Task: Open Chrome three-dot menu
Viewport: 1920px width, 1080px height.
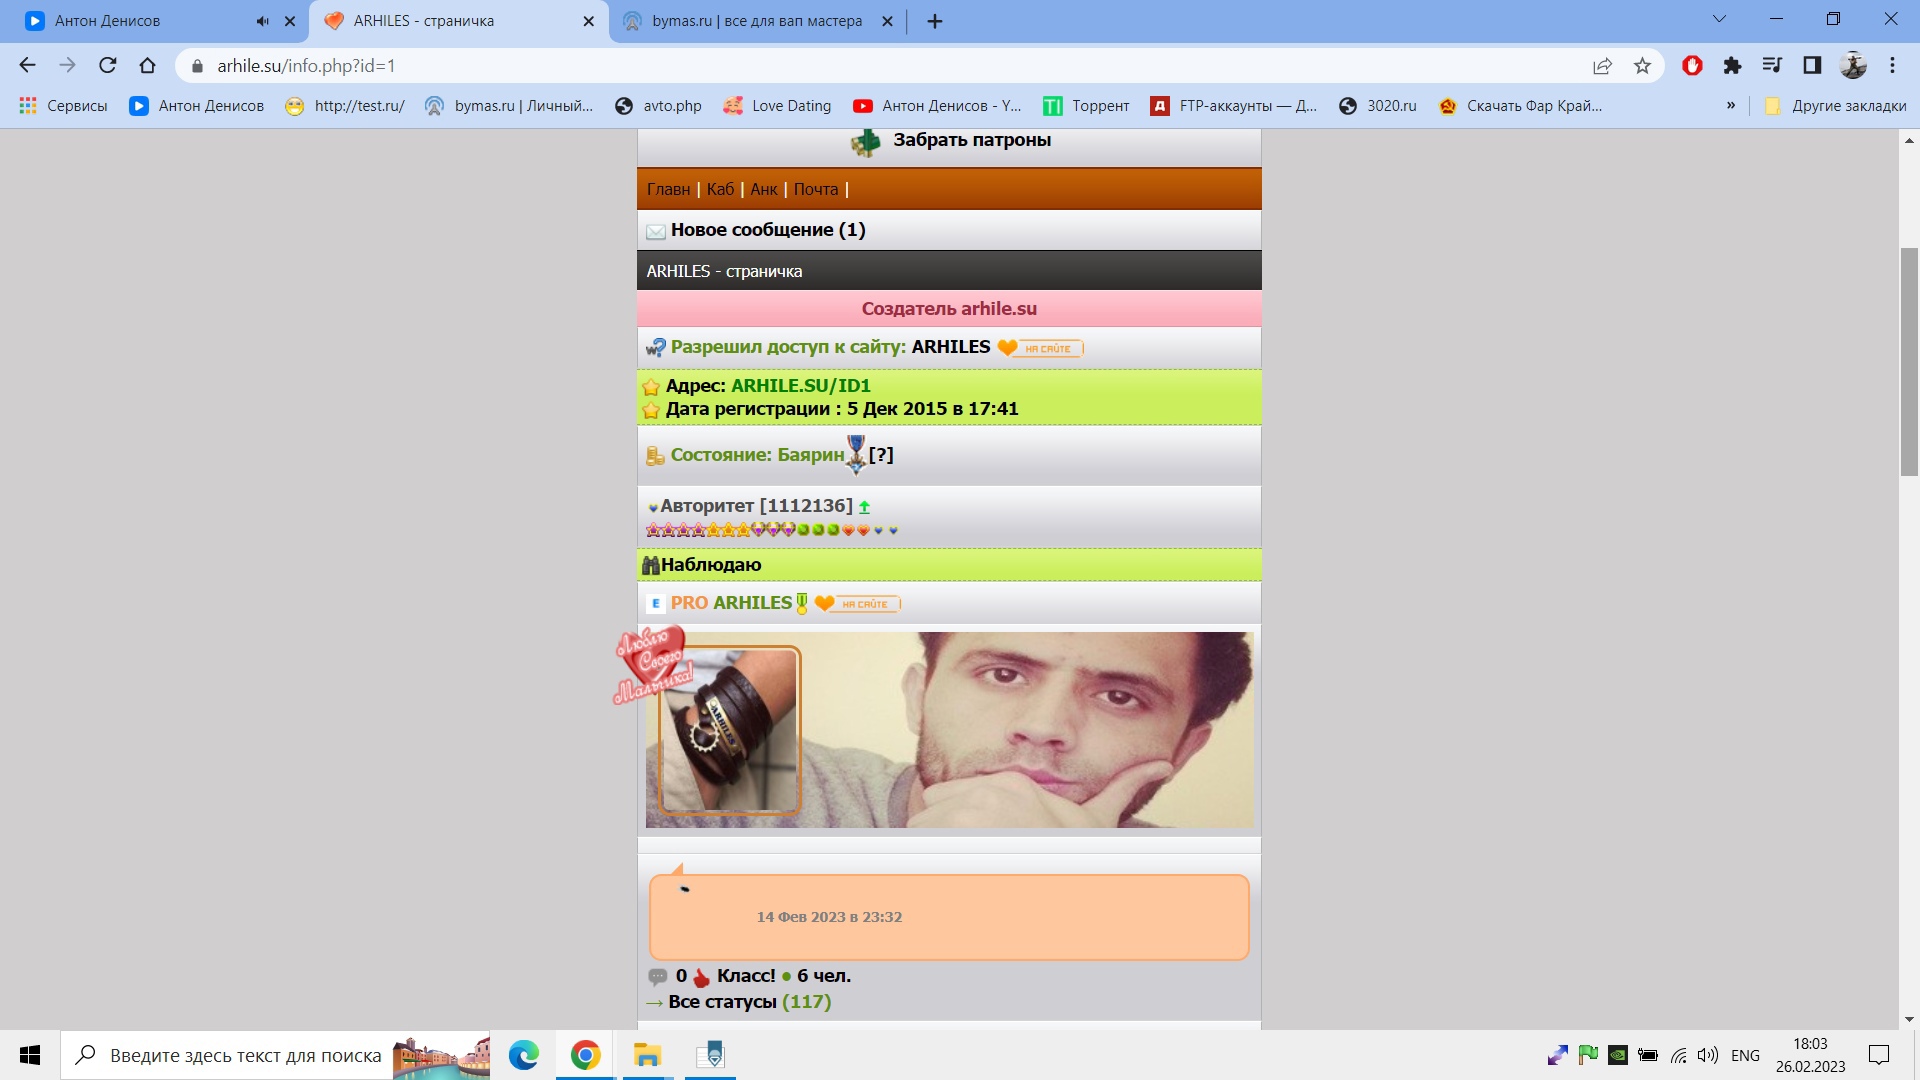Action: click(x=1892, y=66)
